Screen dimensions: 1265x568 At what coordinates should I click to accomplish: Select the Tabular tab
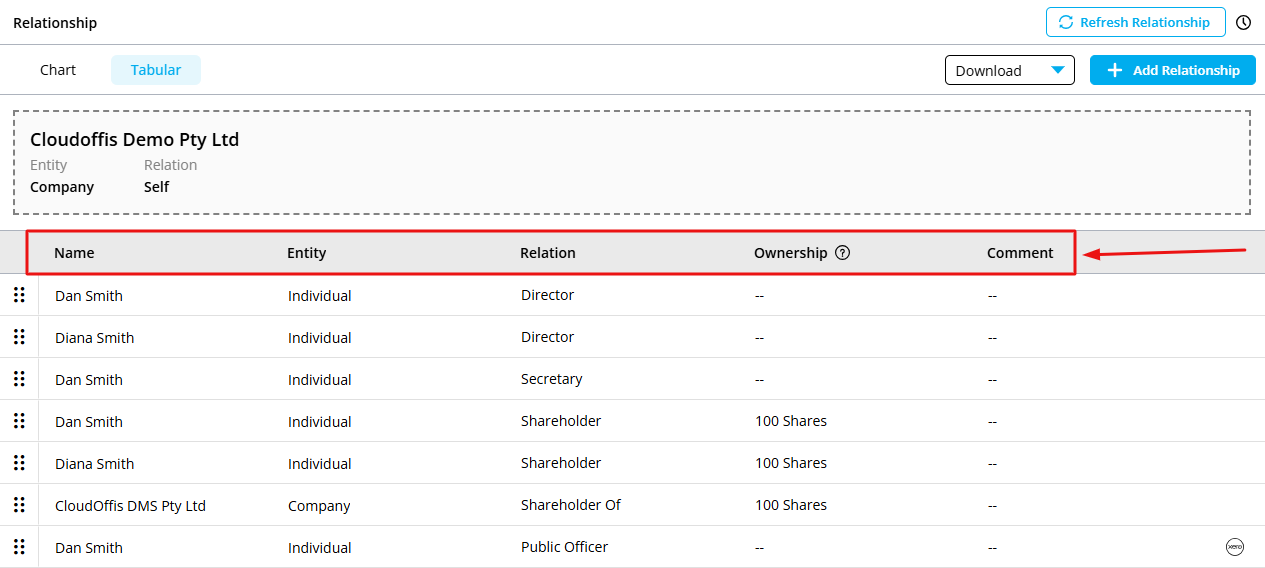click(156, 70)
